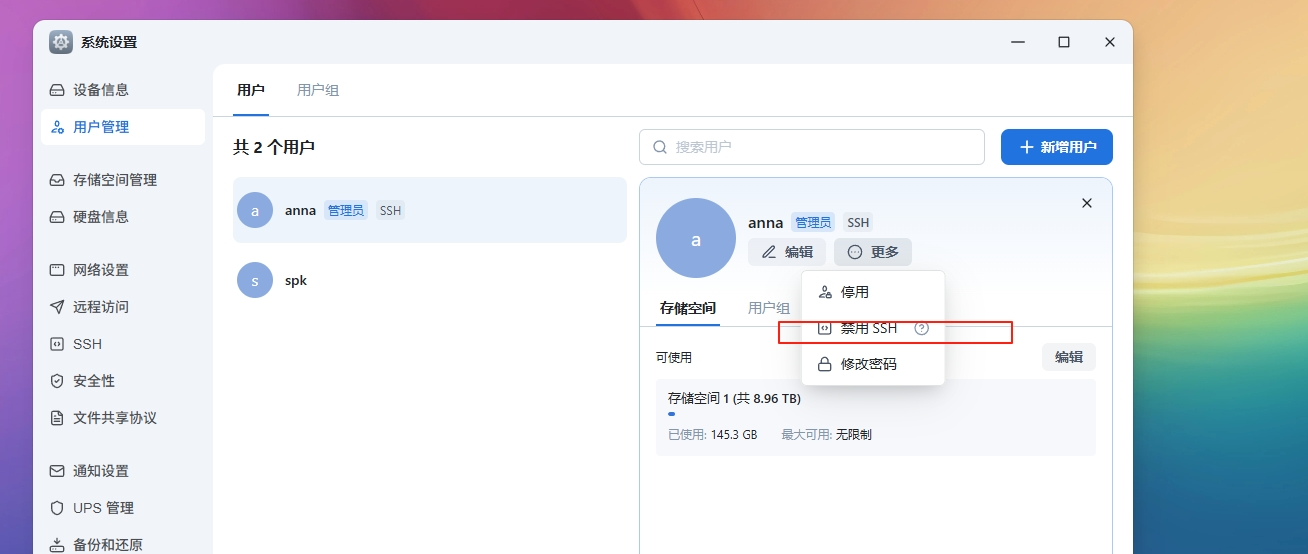Close the anna detail panel

pyautogui.click(x=1087, y=203)
